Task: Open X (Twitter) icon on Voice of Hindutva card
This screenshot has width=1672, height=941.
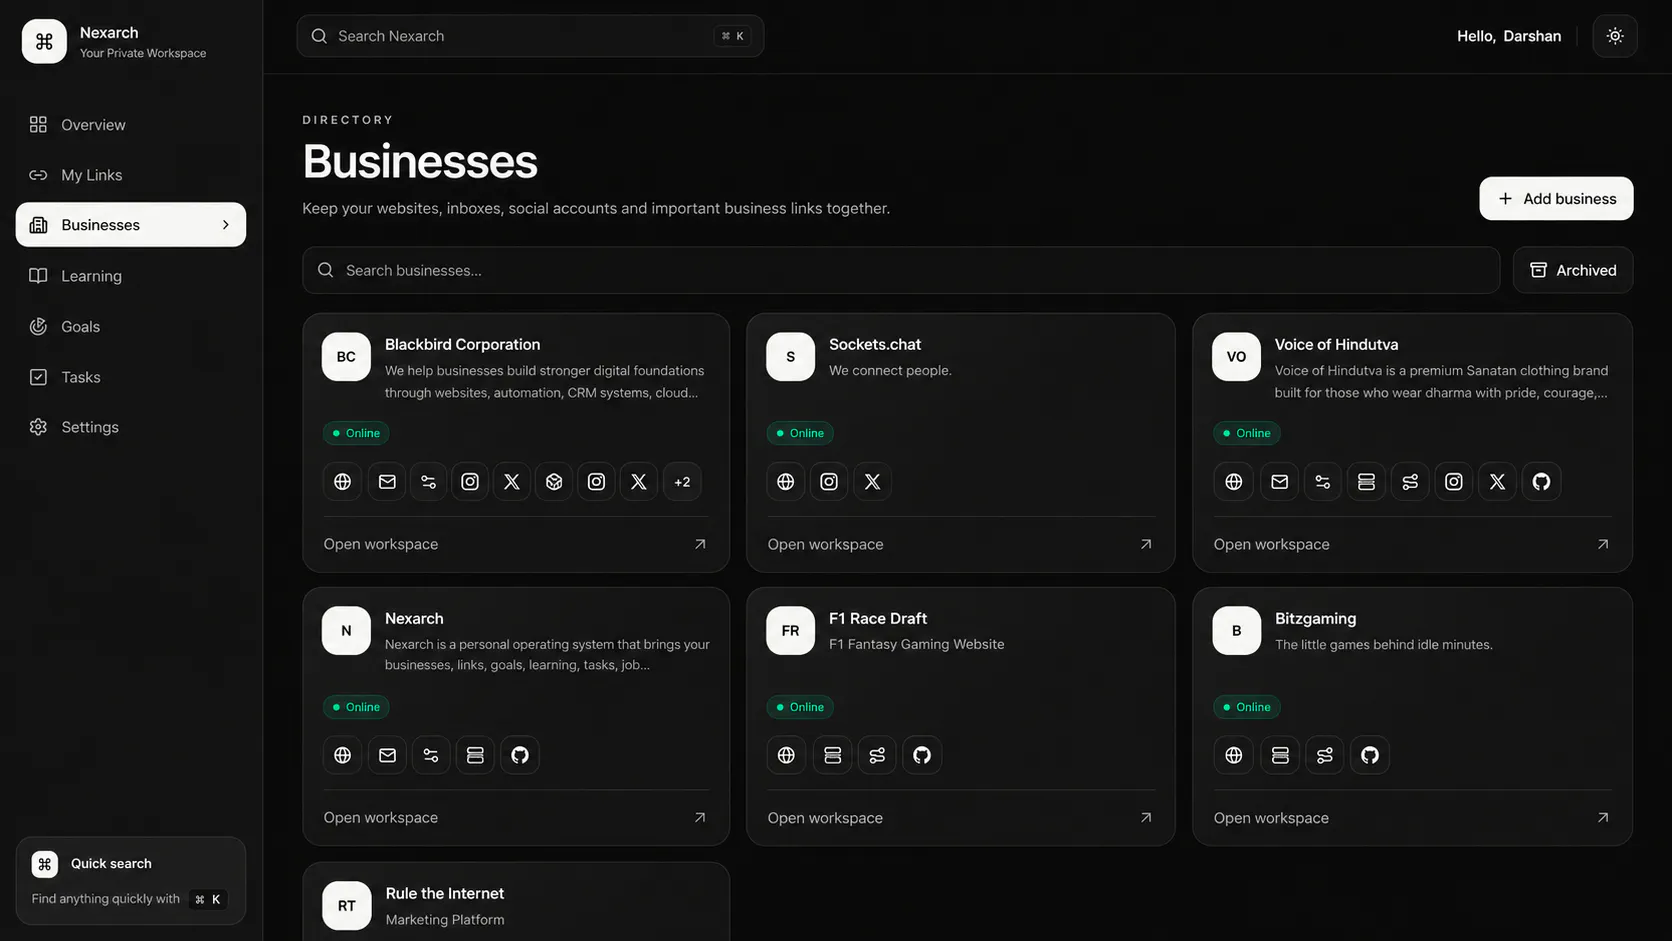Action: [x=1497, y=482]
